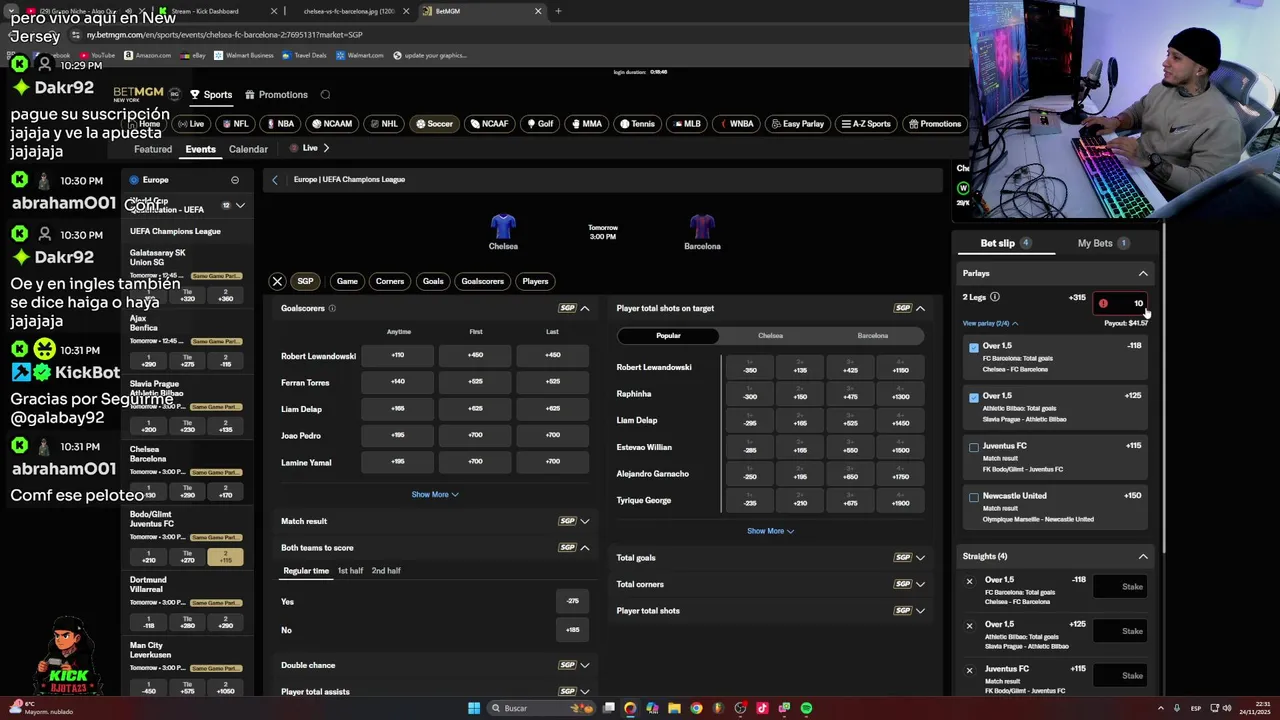Open the Easy Parlay pill
The width and height of the screenshot is (1280, 720).
click(798, 124)
